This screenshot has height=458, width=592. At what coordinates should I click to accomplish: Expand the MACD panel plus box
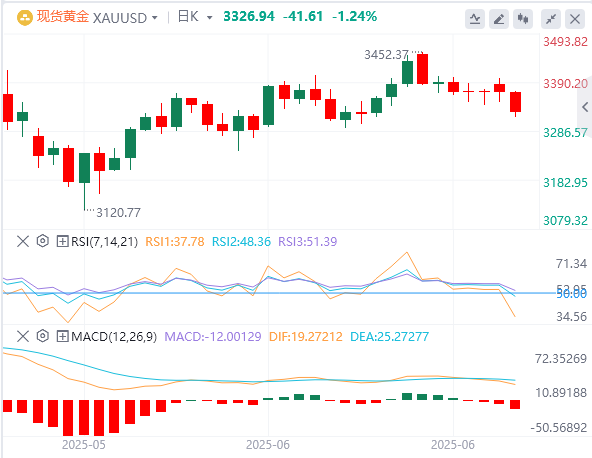coord(62,336)
